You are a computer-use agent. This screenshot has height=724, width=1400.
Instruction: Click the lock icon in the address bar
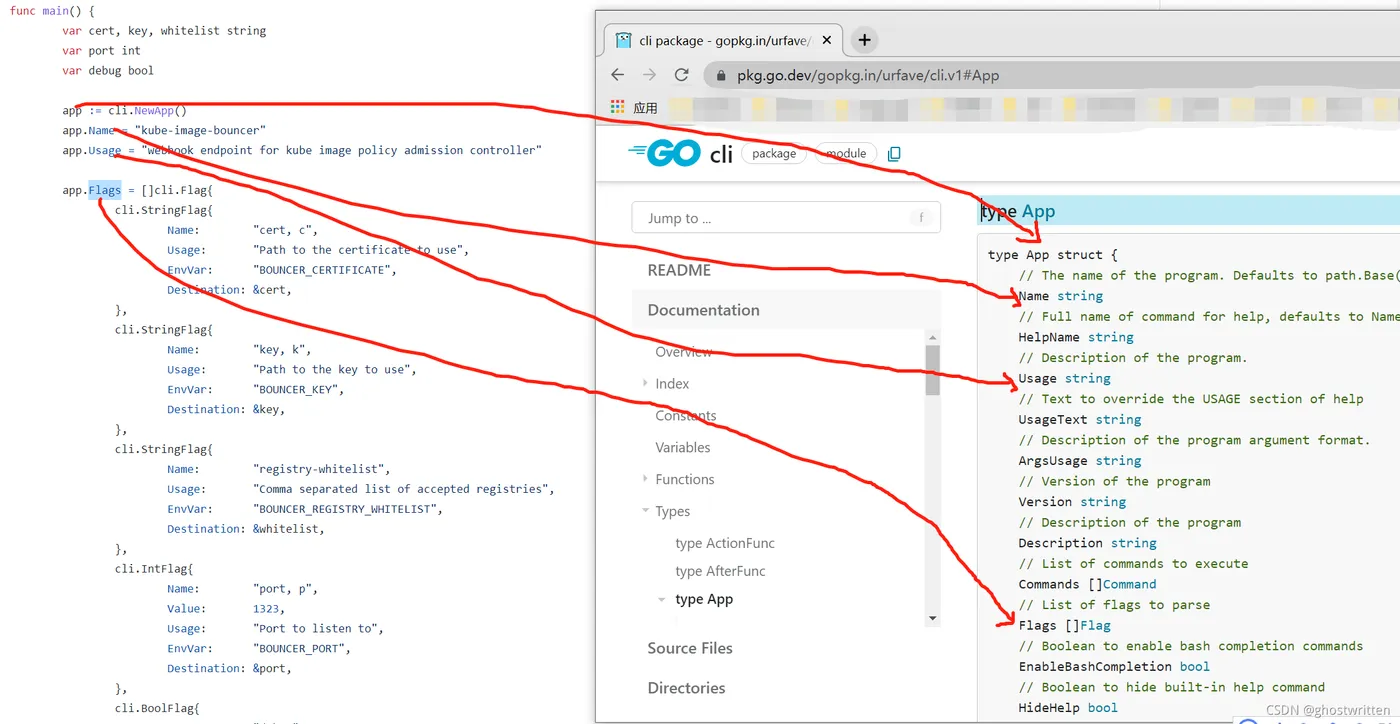[x=721, y=75]
